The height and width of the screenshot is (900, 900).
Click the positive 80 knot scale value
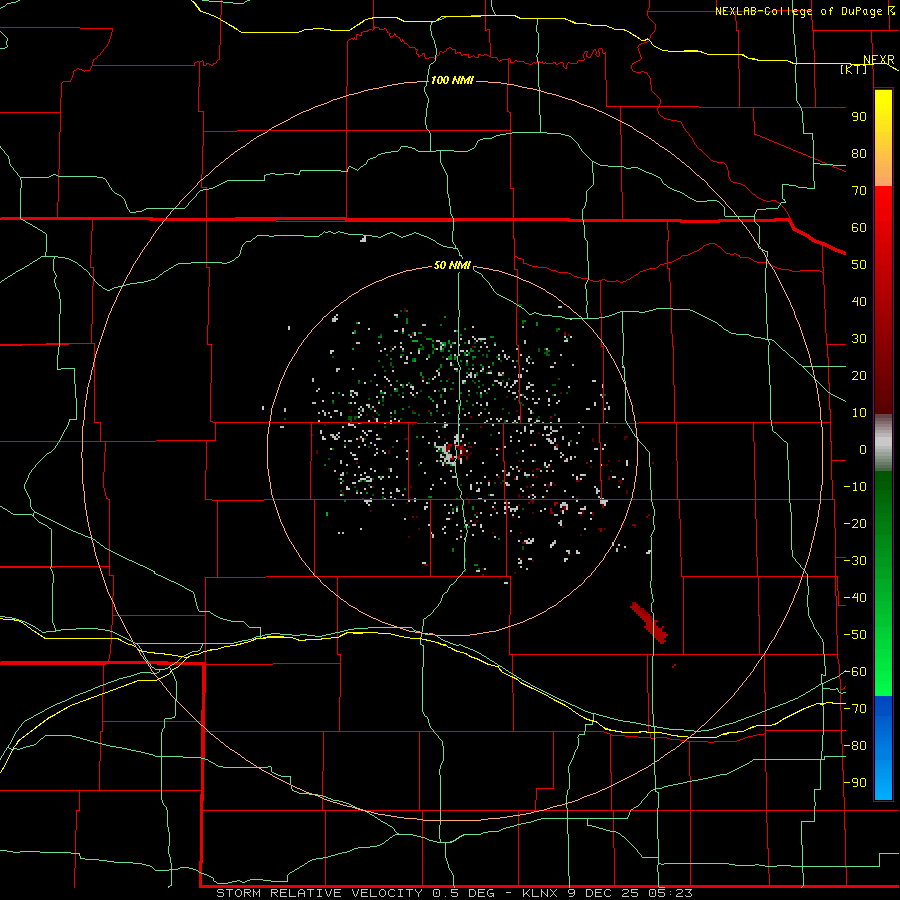click(859, 154)
